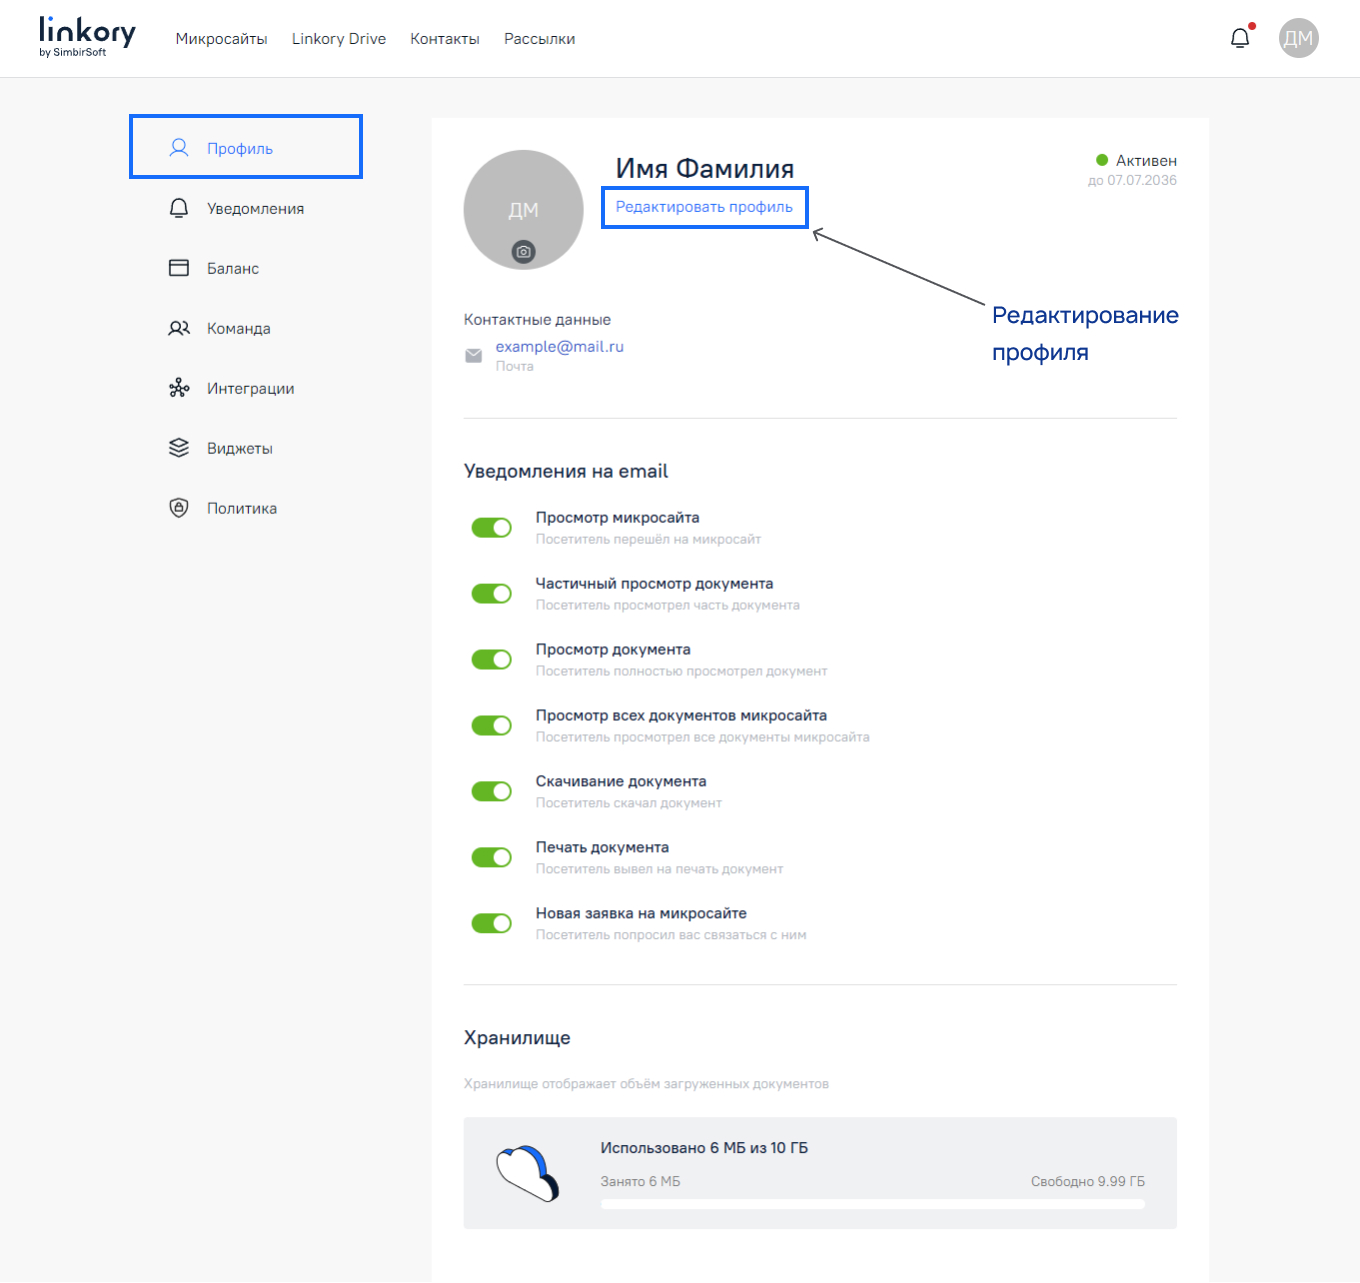Click the storage usage progress bar

pyautogui.click(x=872, y=1205)
